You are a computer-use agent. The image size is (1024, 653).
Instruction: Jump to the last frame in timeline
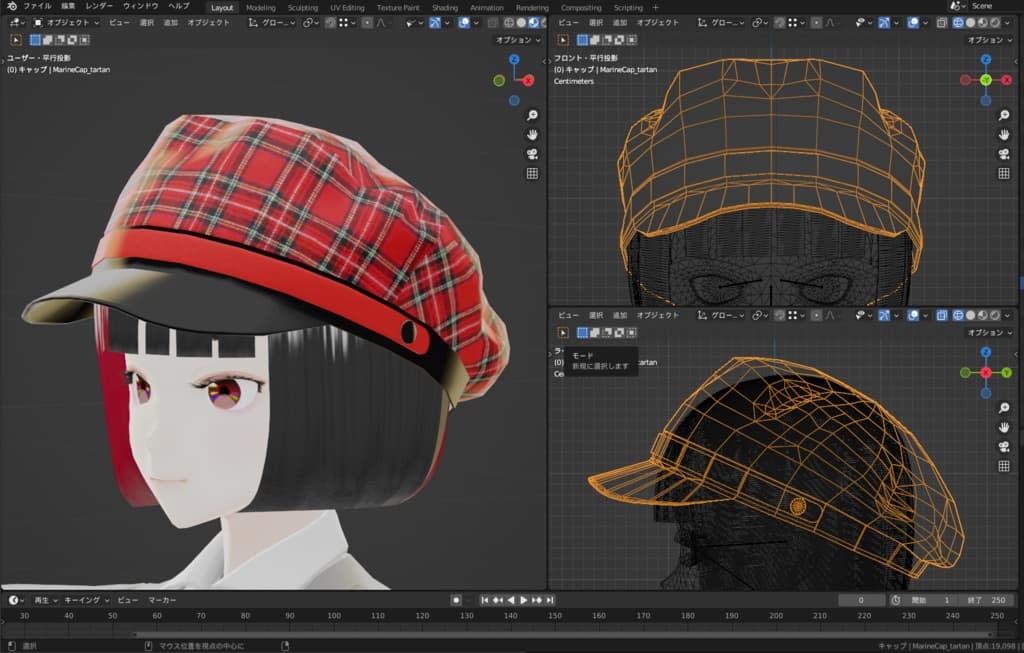point(549,600)
